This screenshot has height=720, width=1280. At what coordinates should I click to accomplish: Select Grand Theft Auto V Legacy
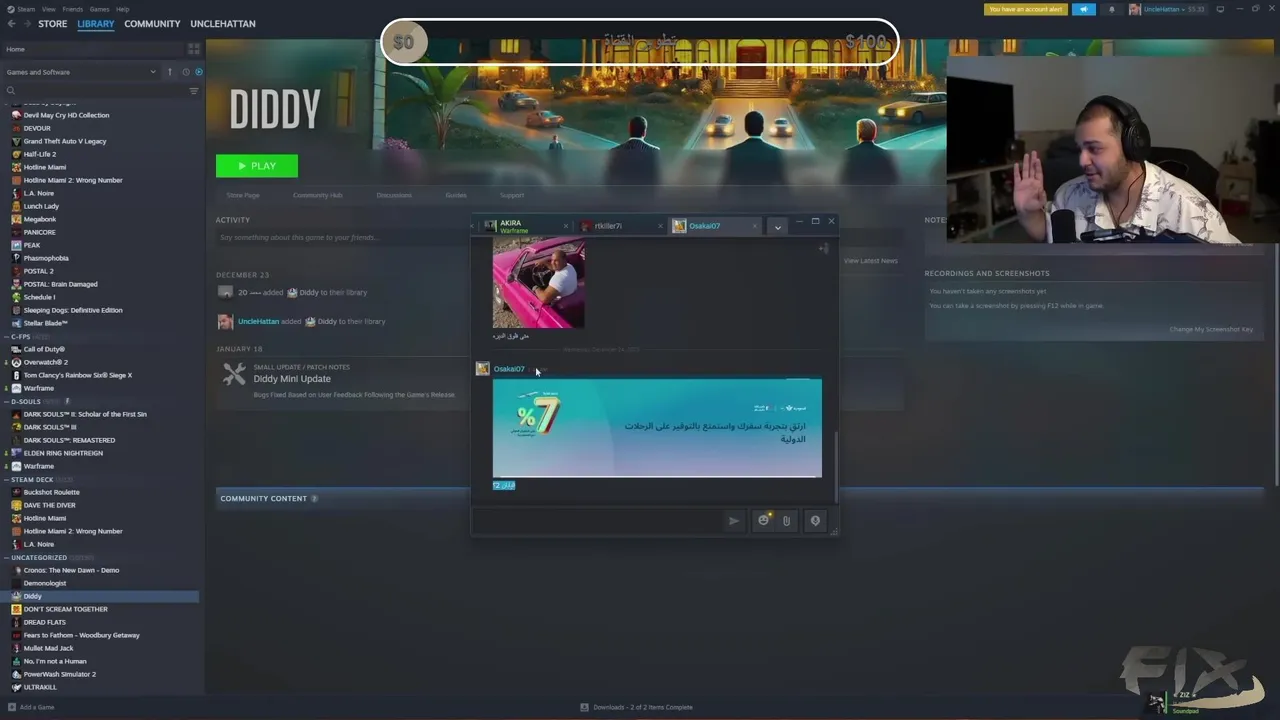65,141
